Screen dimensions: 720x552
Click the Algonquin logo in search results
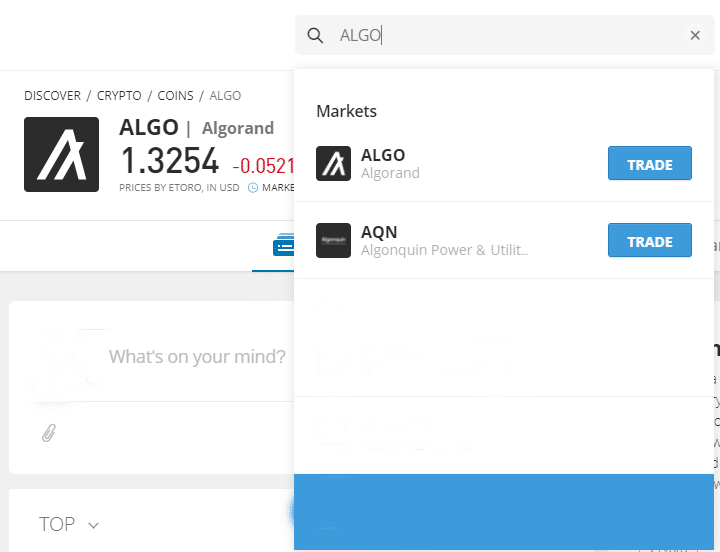coord(333,241)
